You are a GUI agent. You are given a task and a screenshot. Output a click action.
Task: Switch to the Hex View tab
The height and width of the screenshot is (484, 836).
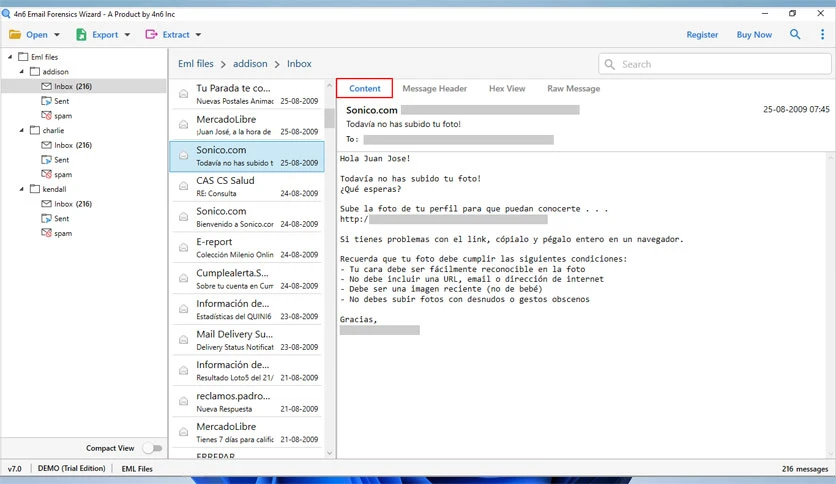[507, 88]
